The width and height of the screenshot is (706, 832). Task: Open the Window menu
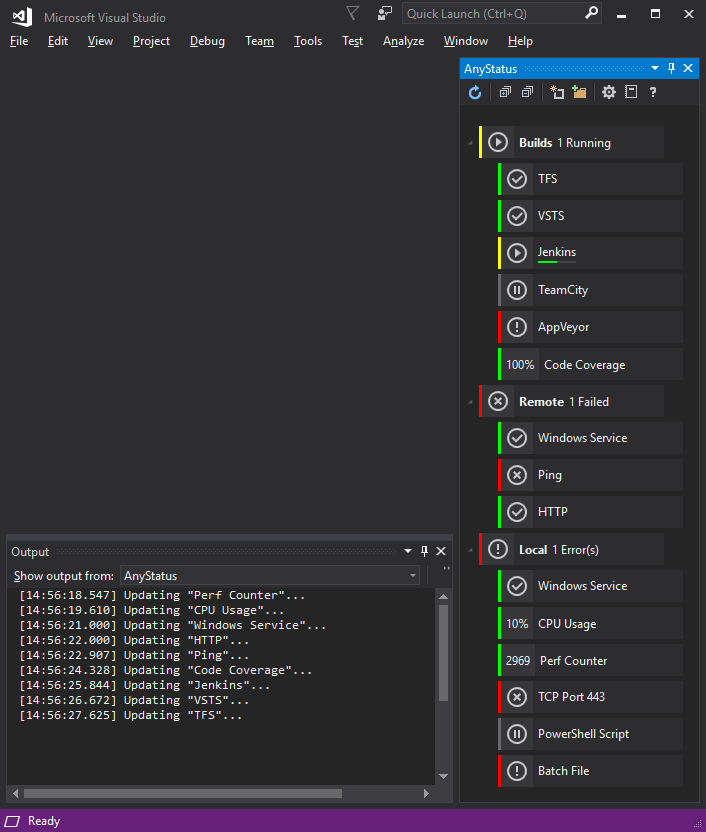tap(466, 41)
